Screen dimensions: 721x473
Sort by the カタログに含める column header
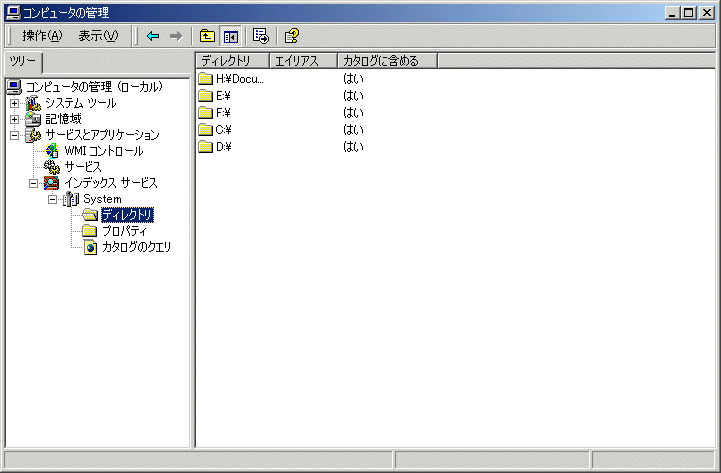pos(388,61)
